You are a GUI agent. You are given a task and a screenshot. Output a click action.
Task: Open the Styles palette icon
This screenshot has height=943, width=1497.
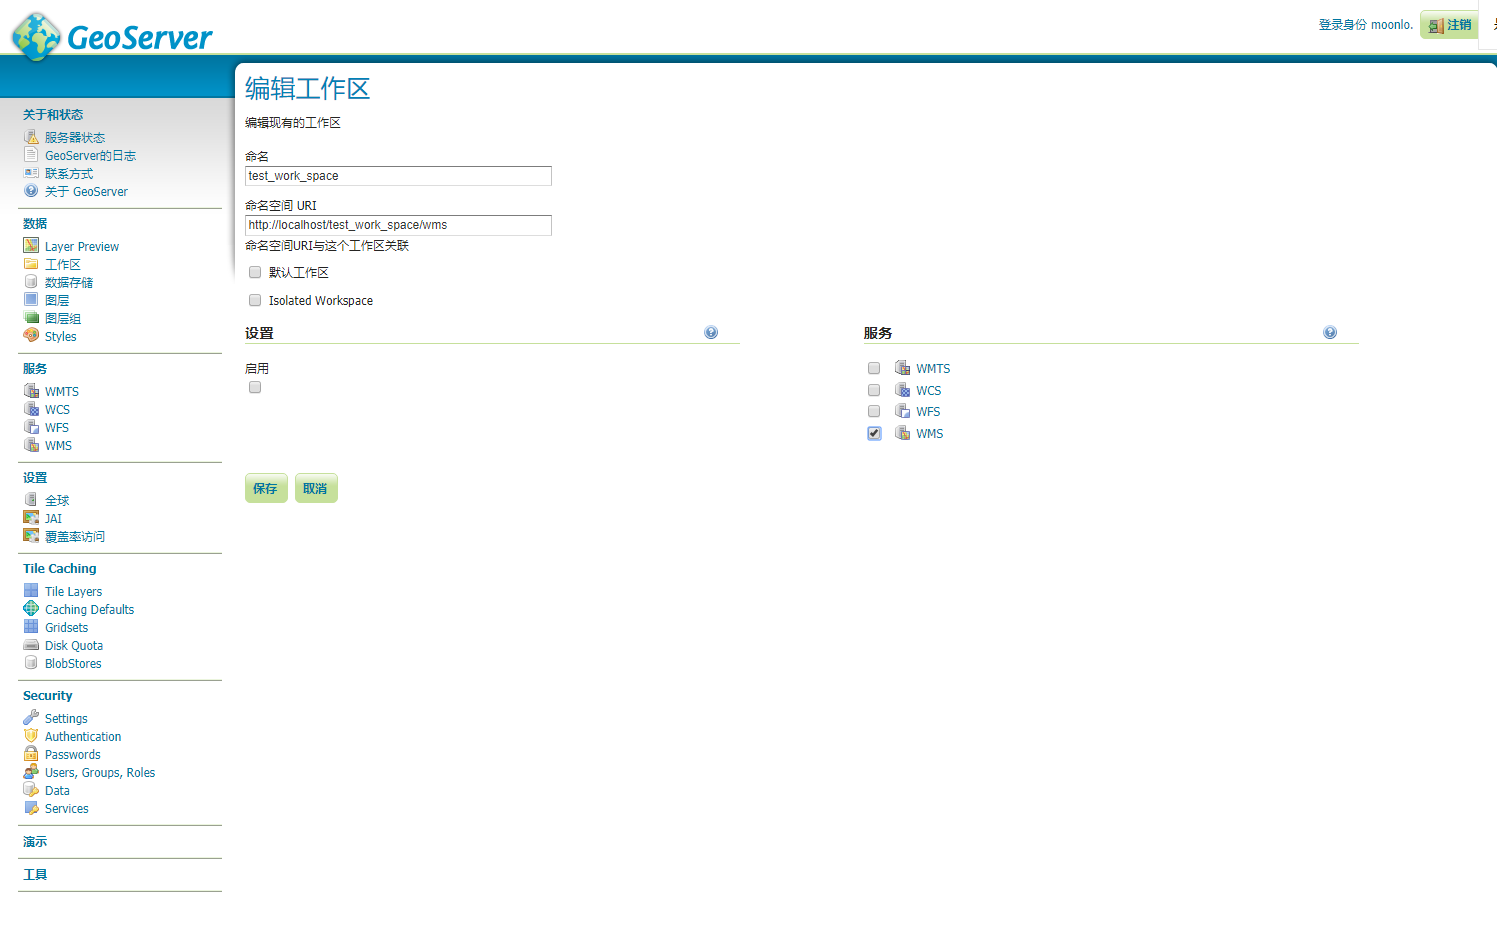[x=31, y=336]
